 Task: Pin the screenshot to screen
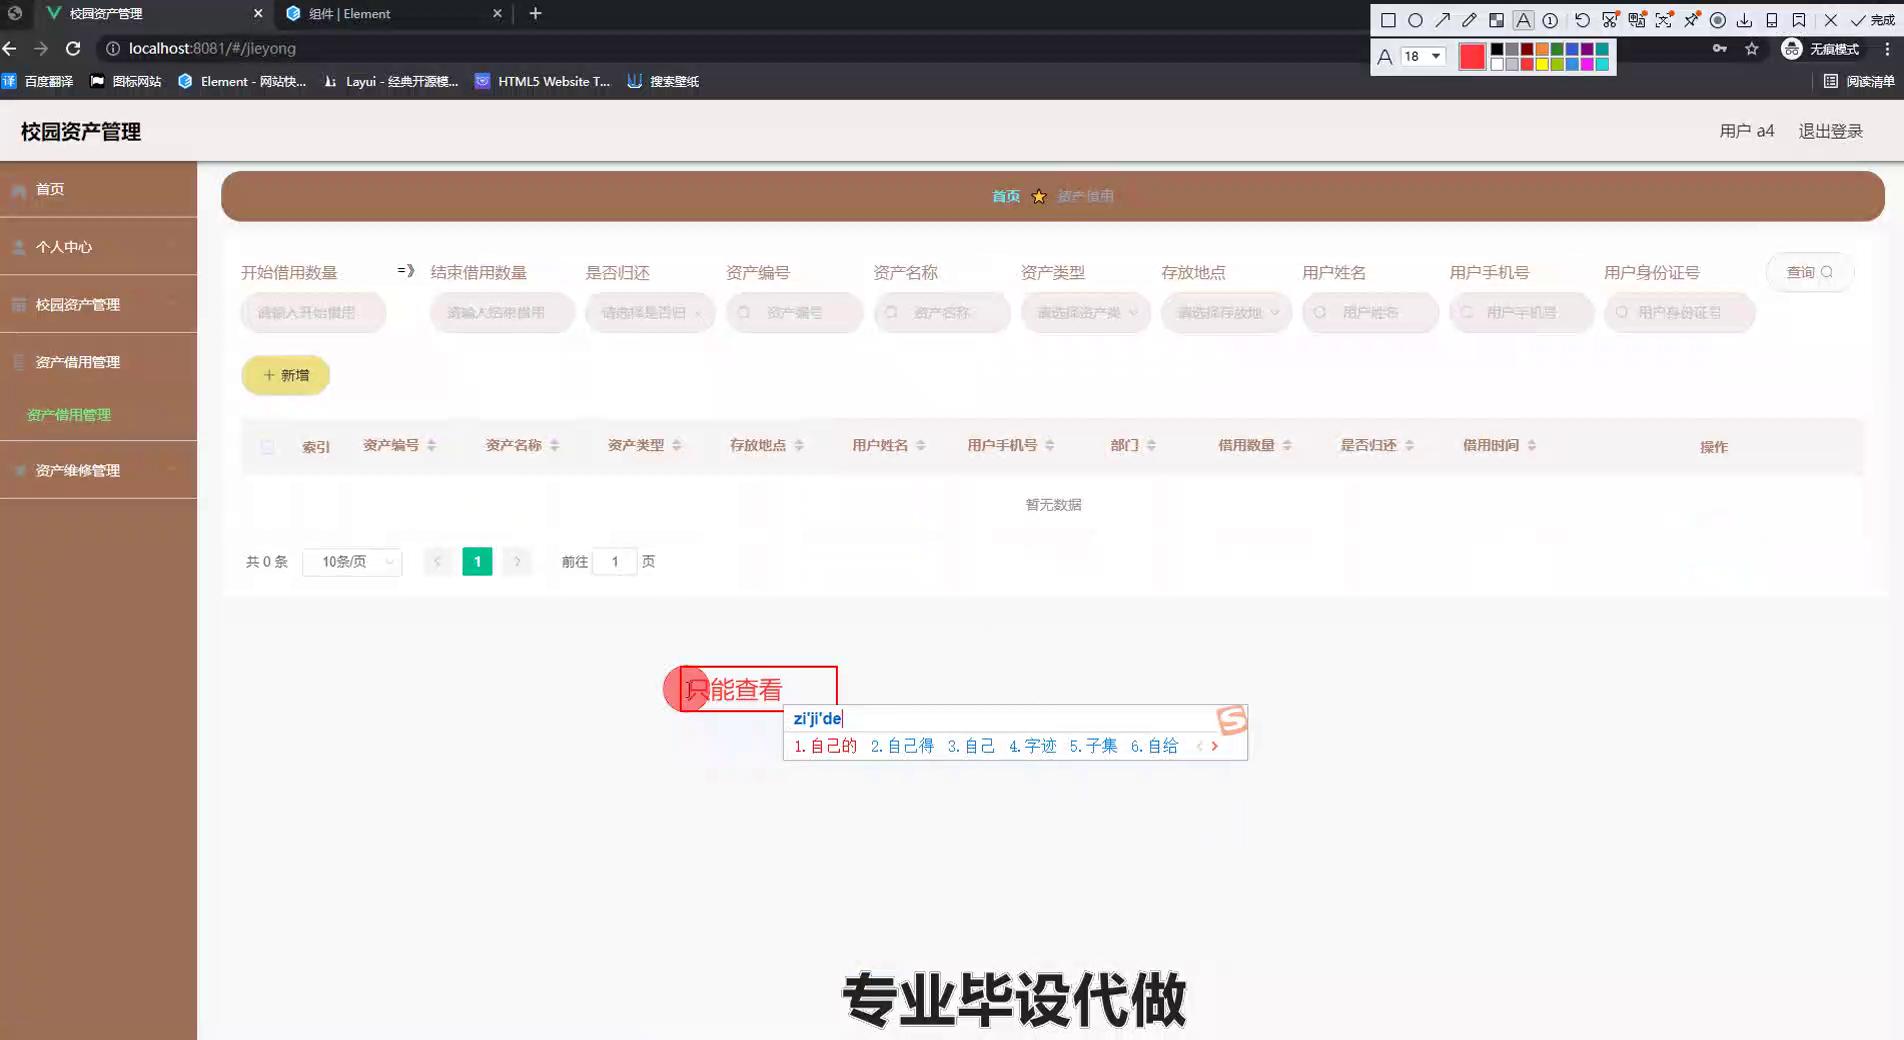pos(1691,20)
